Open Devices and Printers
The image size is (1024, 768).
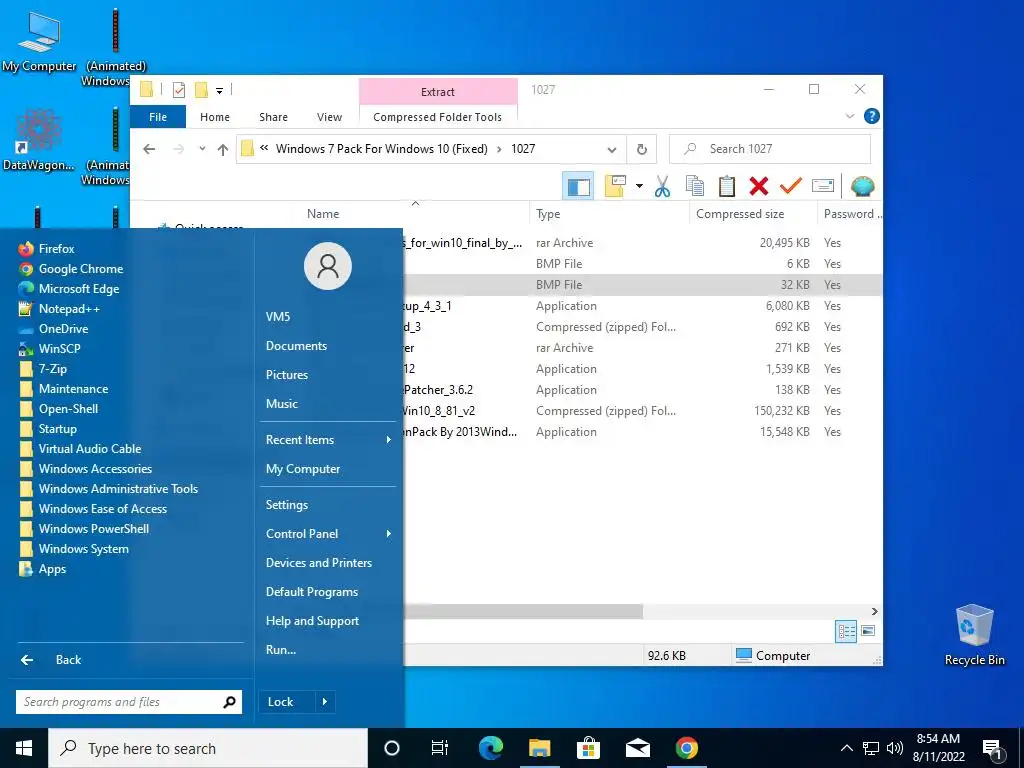tap(319, 563)
